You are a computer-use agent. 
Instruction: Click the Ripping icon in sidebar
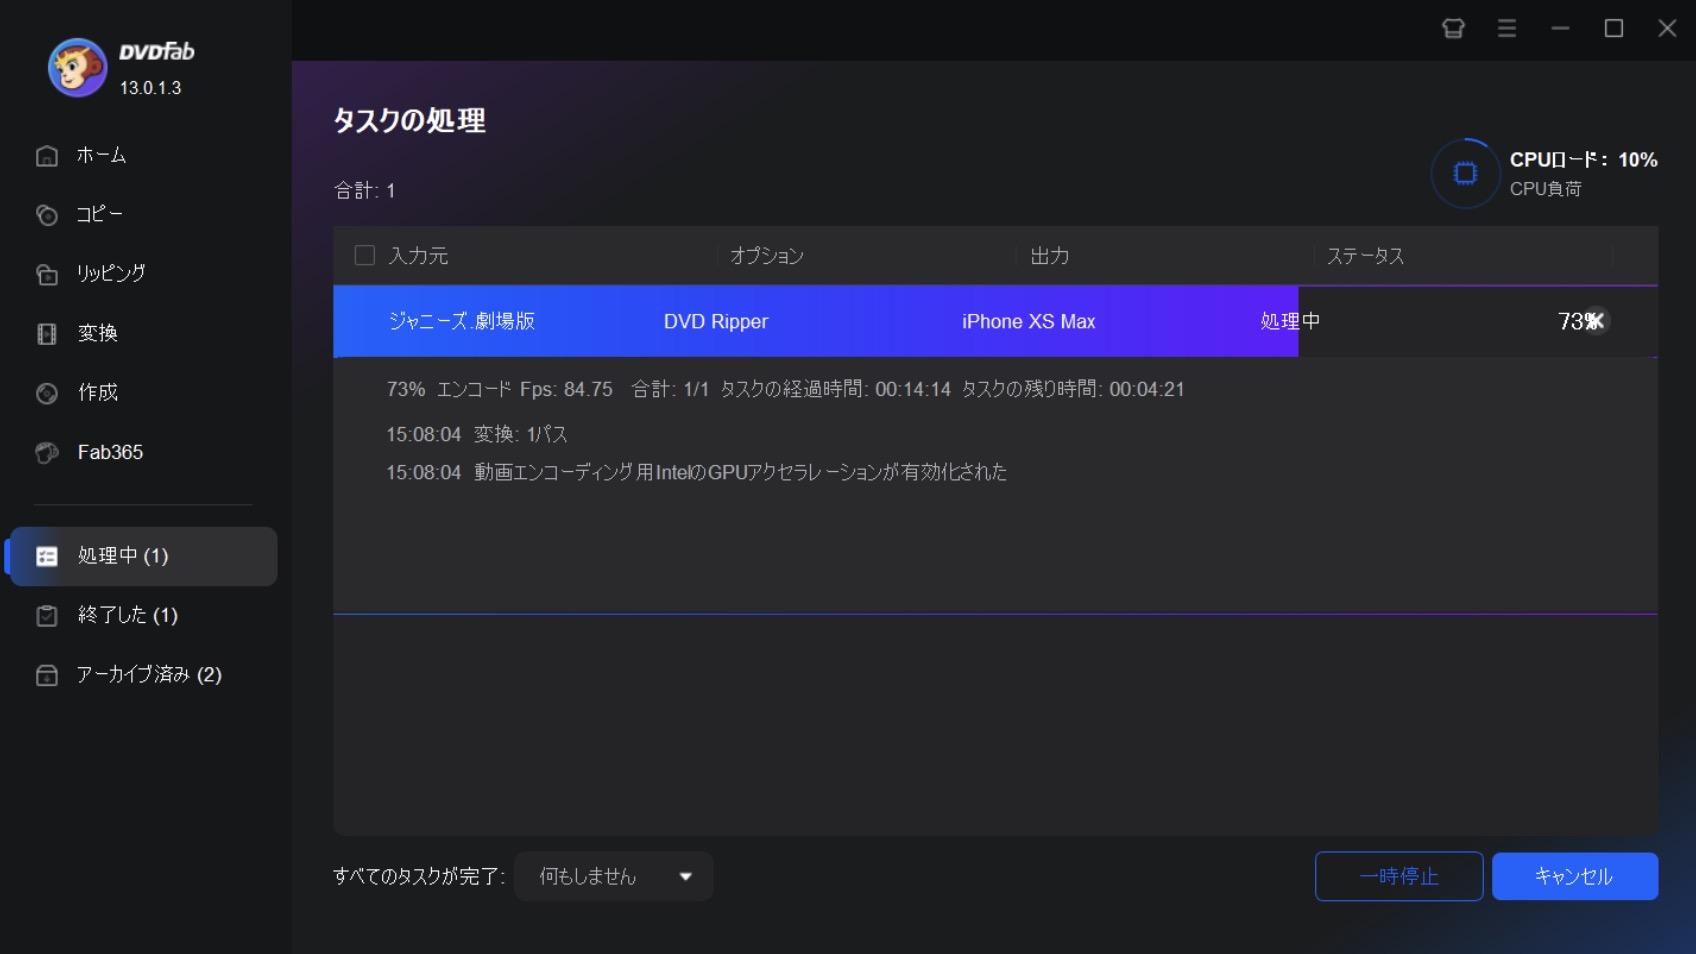(x=47, y=274)
